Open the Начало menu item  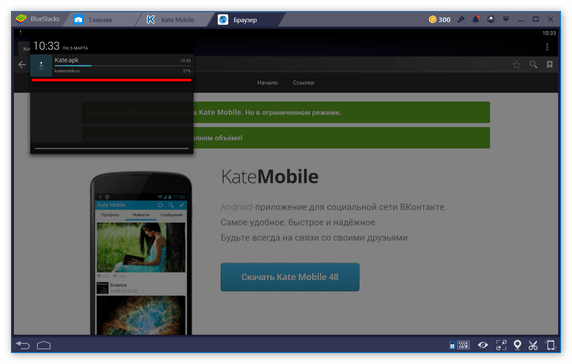coord(267,83)
